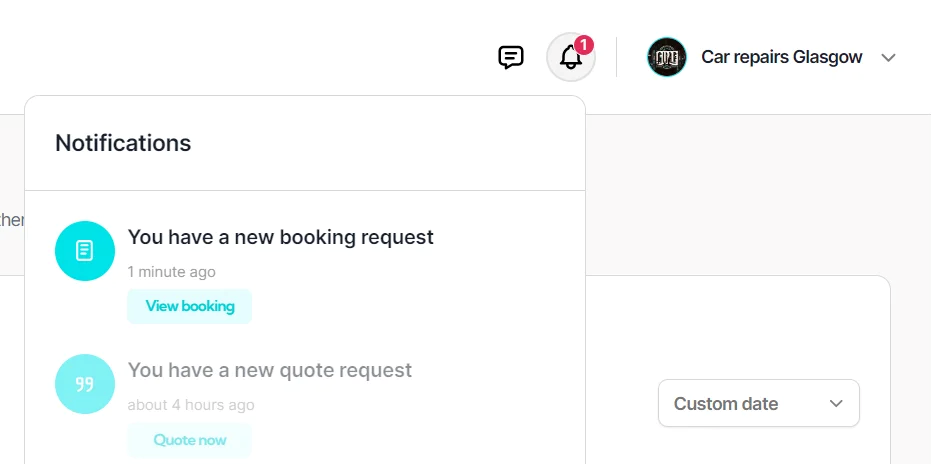Click the about 4 hours ago timestamp
The height and width of the screenshot is (464, 936).
click(191, 405)
